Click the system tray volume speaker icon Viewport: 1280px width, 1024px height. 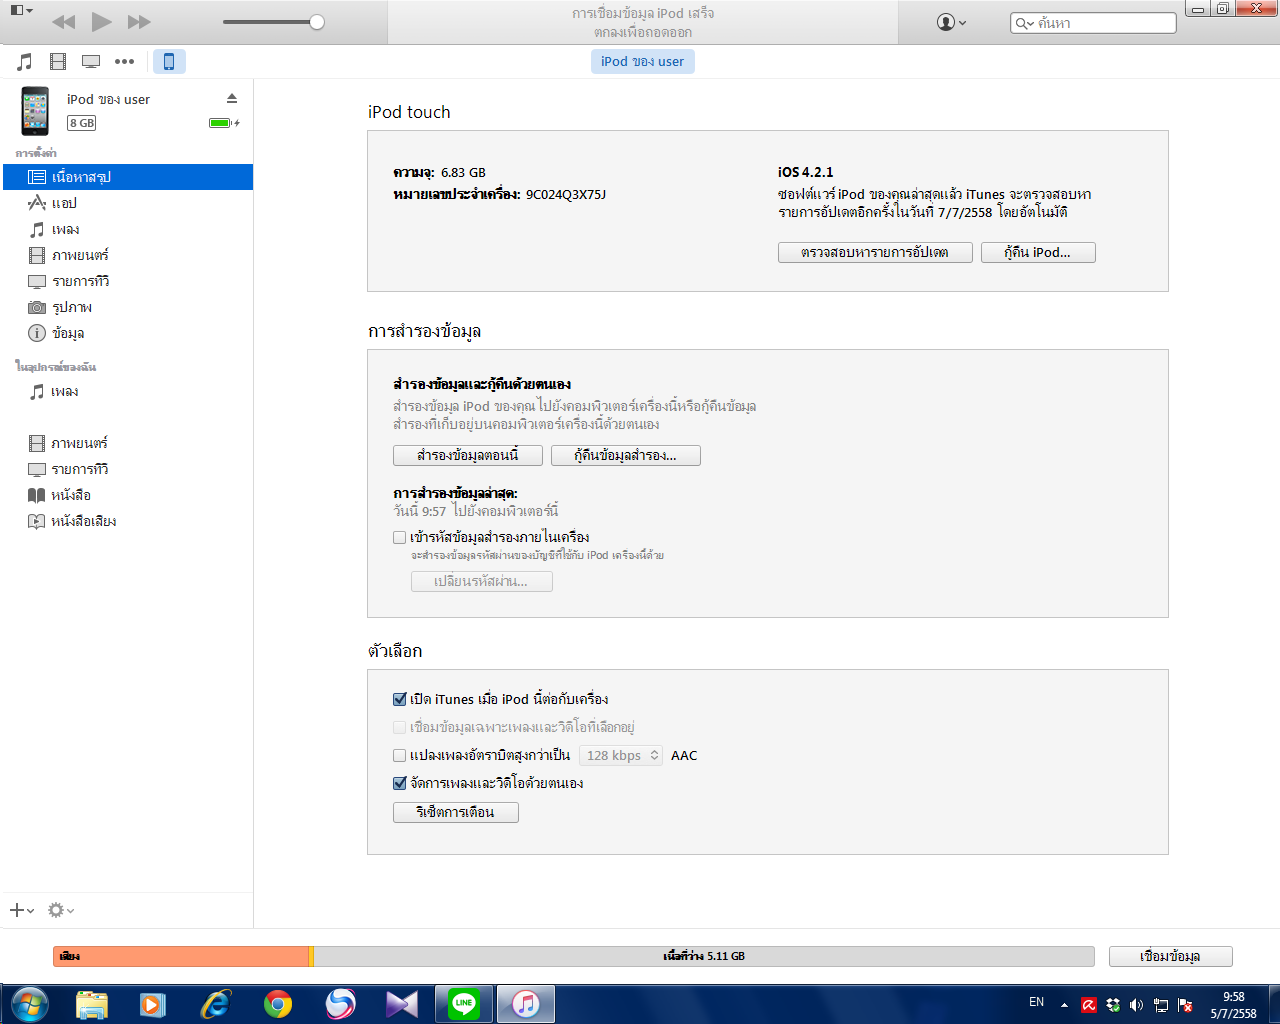[1136, 1005]
